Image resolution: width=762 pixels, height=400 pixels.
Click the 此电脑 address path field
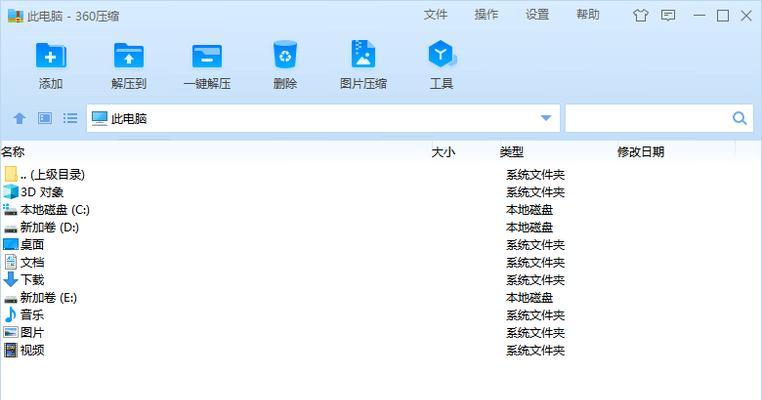[323, 118]
